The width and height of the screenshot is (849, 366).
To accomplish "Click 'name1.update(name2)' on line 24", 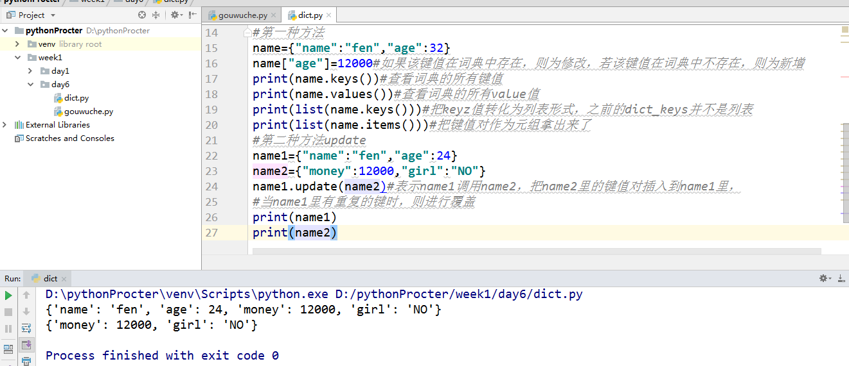I will (319, 187).
